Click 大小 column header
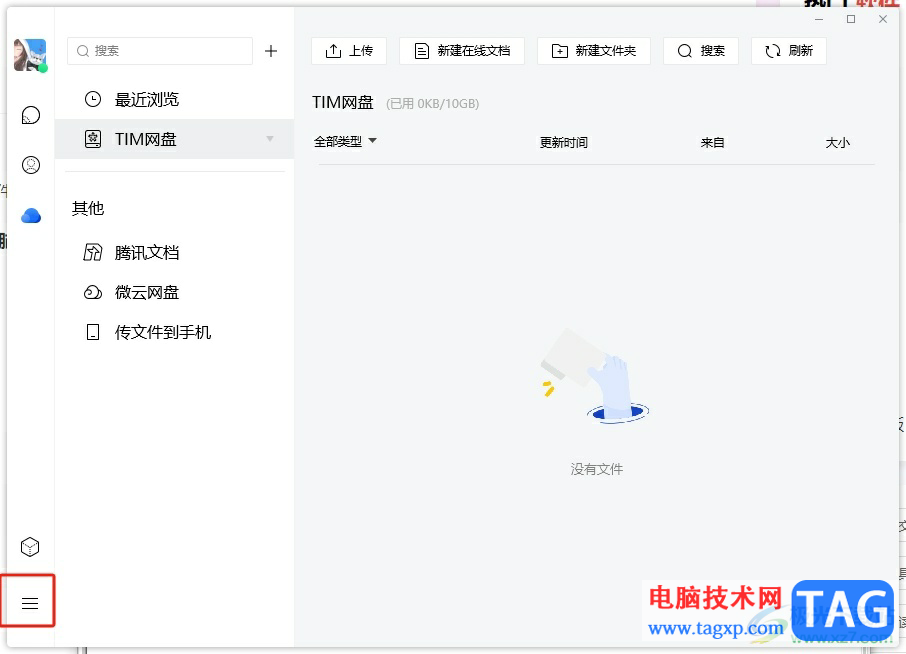Screen dimensions: 906x654 837,142
